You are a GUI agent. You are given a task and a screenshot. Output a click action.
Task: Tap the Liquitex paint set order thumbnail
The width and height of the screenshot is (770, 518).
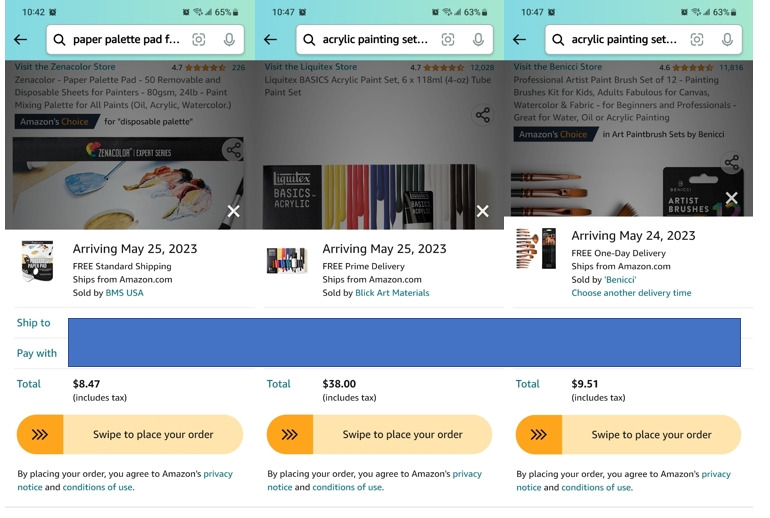[287, 261]
